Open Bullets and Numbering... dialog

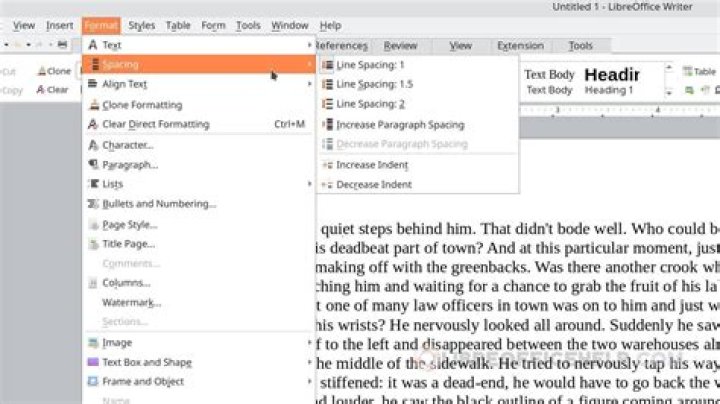point(199,204)
